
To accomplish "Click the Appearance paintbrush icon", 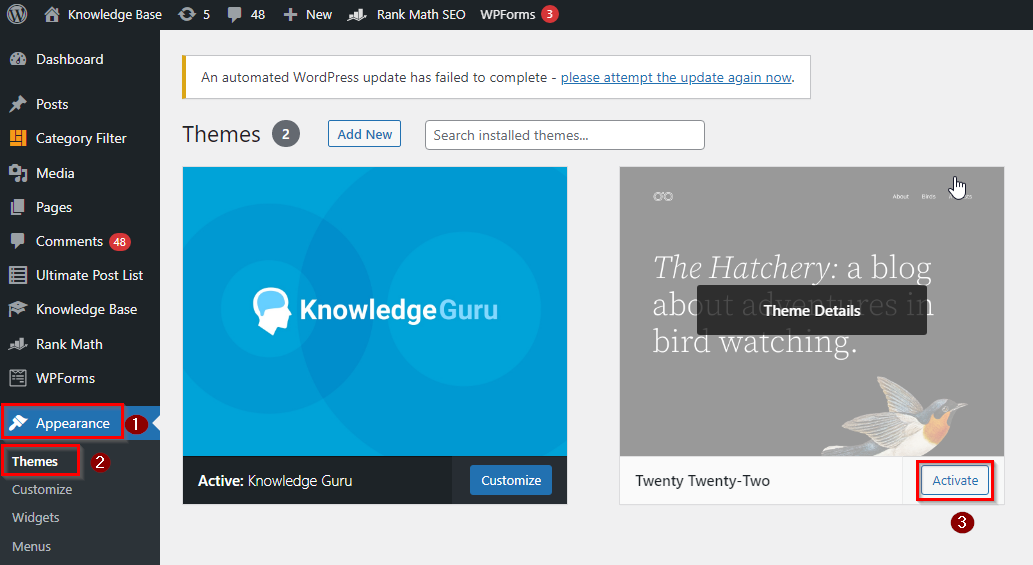I will 18,423.
